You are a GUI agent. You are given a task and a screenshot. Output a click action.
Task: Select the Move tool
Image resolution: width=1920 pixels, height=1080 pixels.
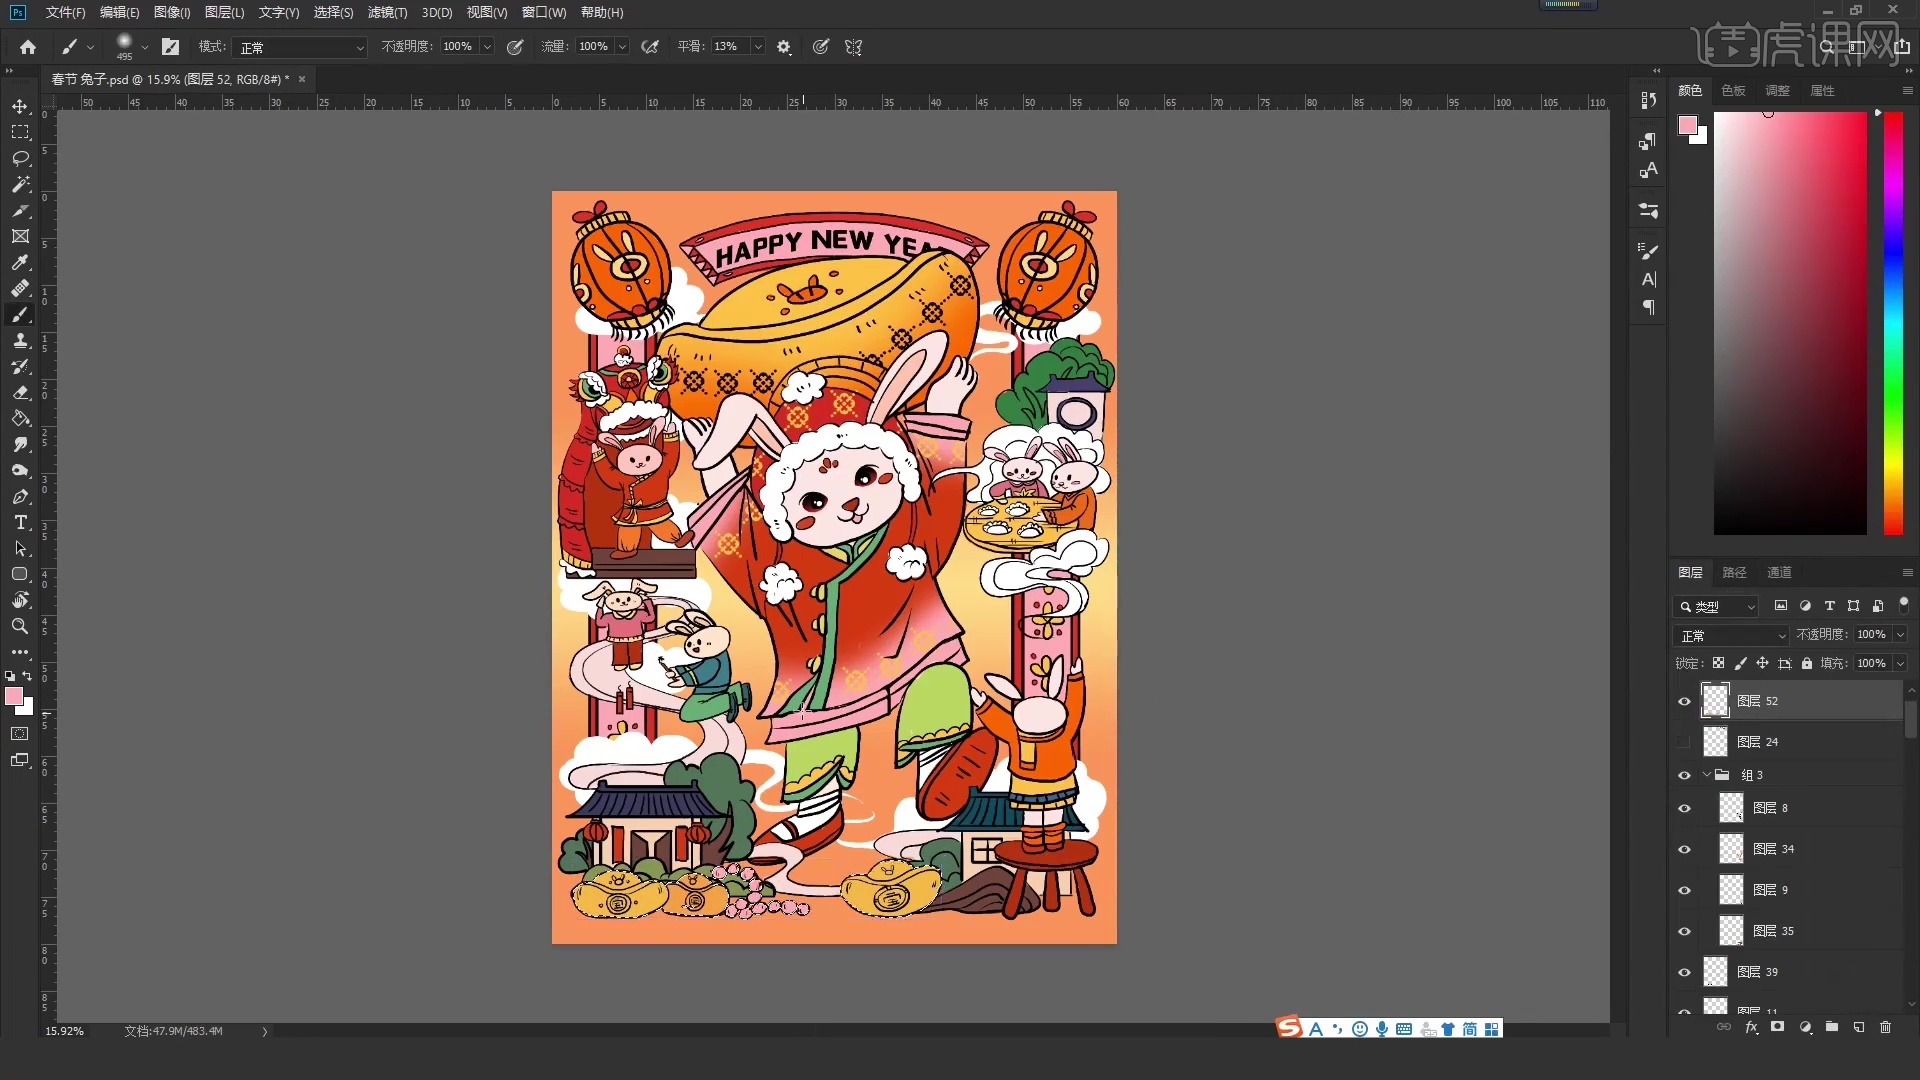20,106
